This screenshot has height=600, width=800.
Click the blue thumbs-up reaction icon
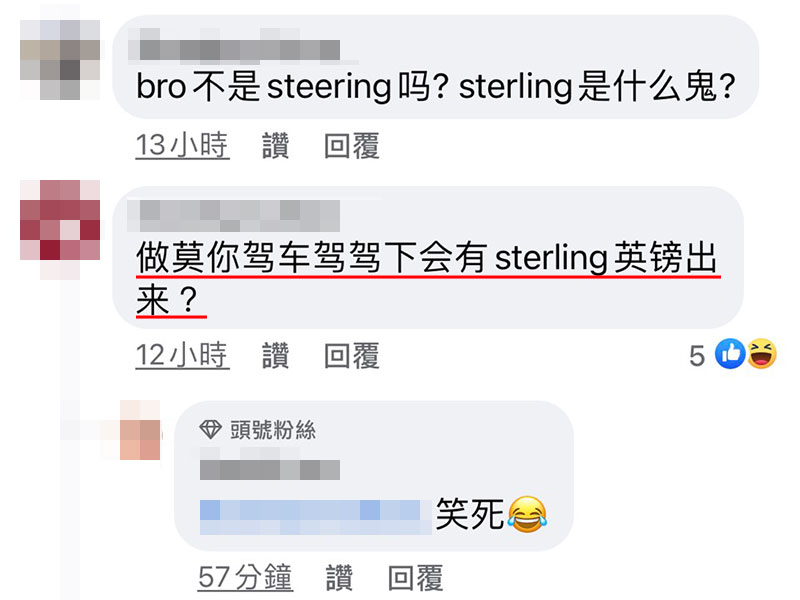(730, 354)
